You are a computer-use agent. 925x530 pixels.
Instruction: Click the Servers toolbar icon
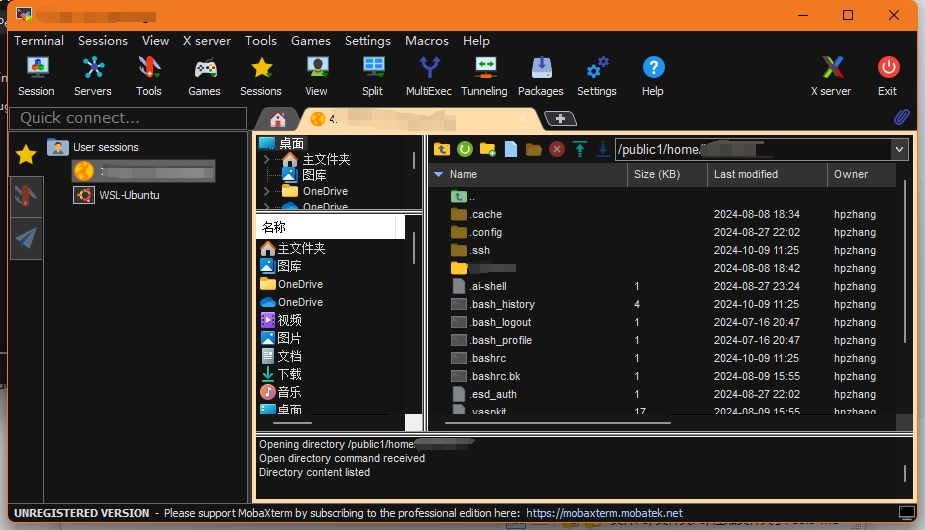pyautogui.click(x=93, y=76)
